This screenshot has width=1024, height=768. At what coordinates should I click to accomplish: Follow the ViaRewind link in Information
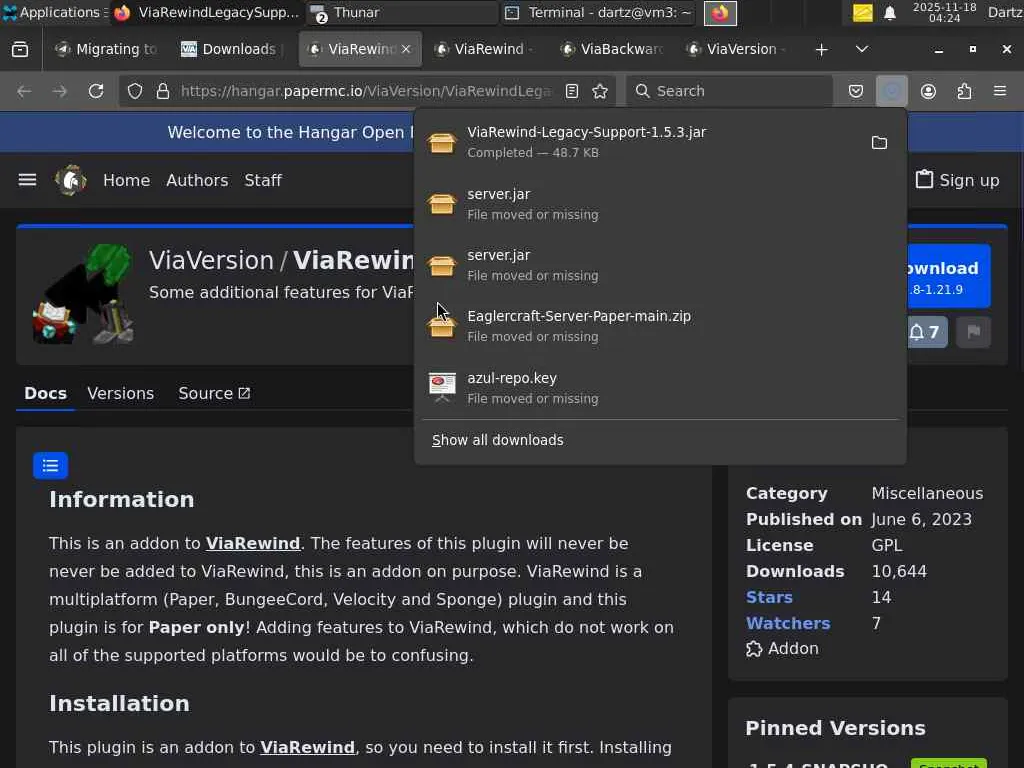pos(253,543)
